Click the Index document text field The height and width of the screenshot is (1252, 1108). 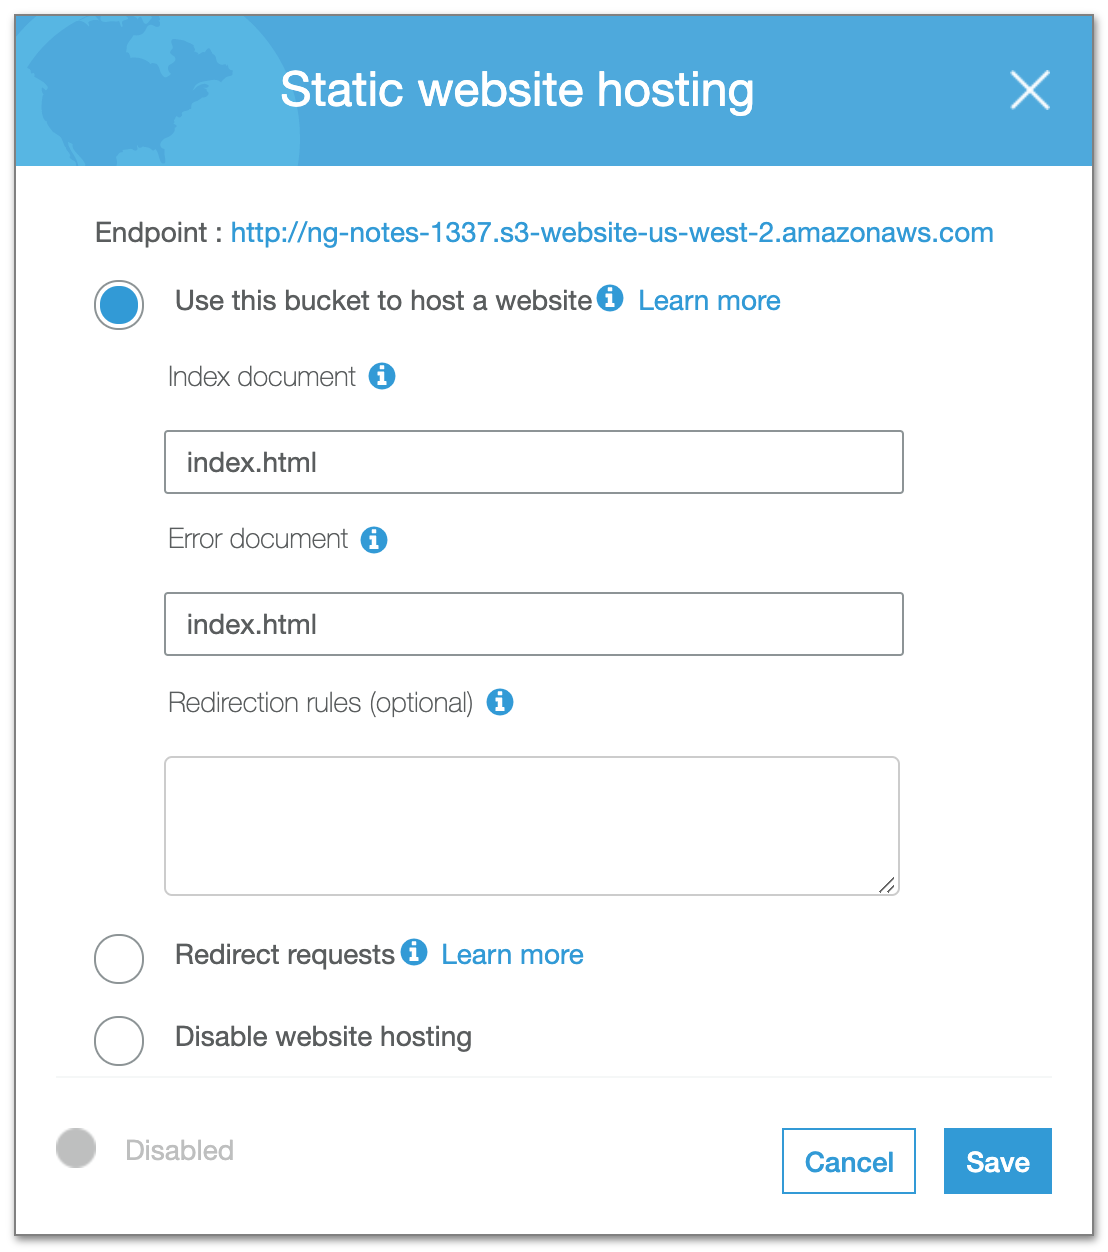coord(533,462)
